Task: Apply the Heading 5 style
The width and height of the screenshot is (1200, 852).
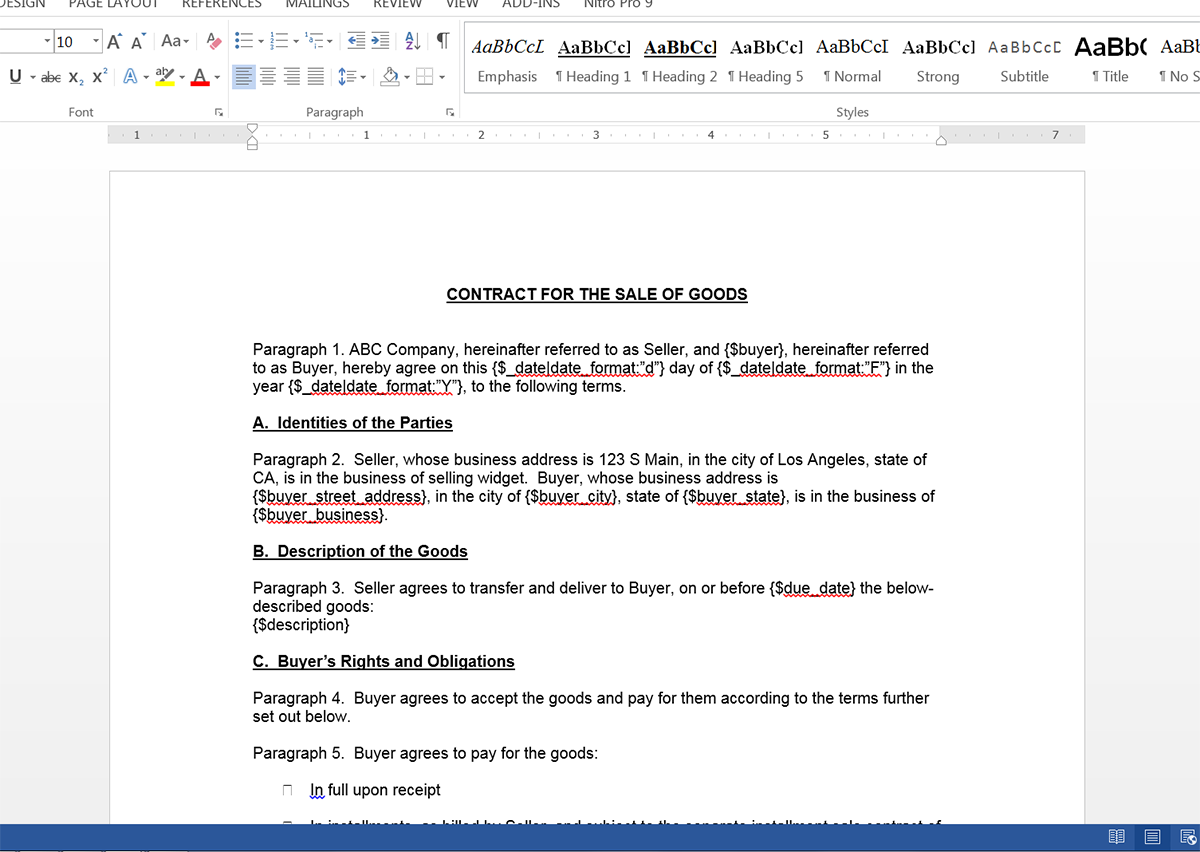Action: (x=765, y=61)
